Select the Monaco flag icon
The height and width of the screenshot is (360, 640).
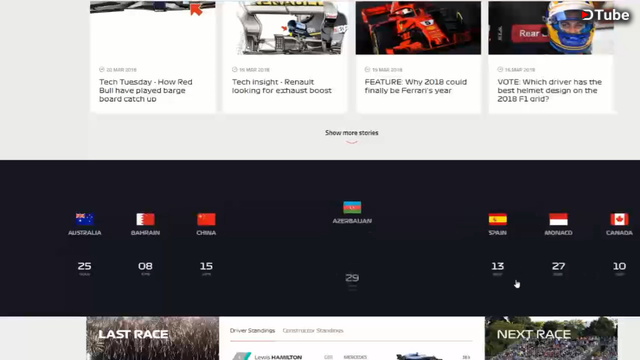tap(558, 219)
